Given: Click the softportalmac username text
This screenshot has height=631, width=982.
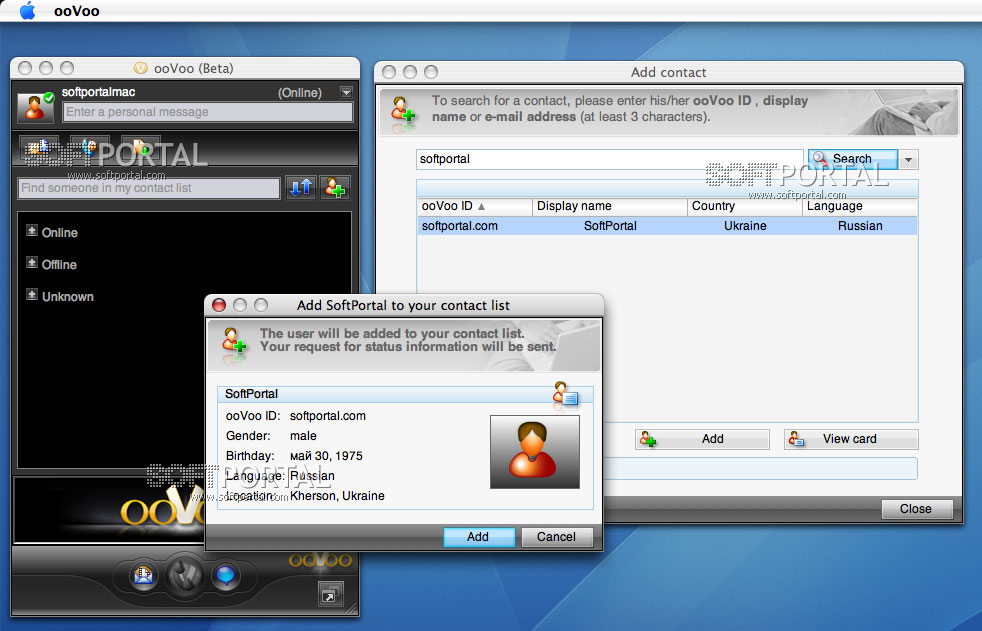Looking at the screenshot, I should (98, 92).
